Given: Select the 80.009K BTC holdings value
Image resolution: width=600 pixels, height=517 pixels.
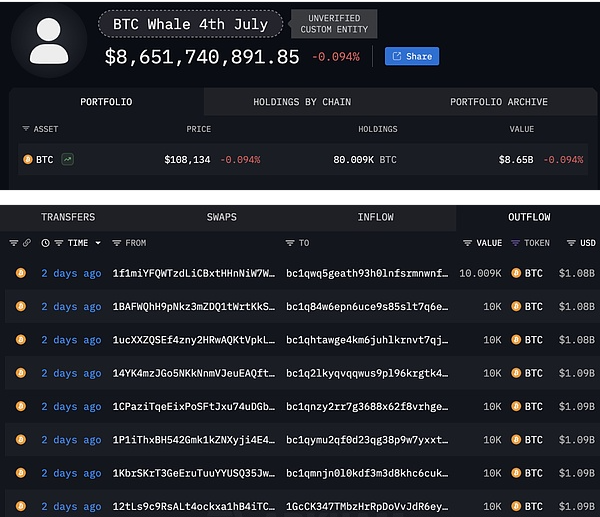Looking at the screenshot, I should coord(365,159).
